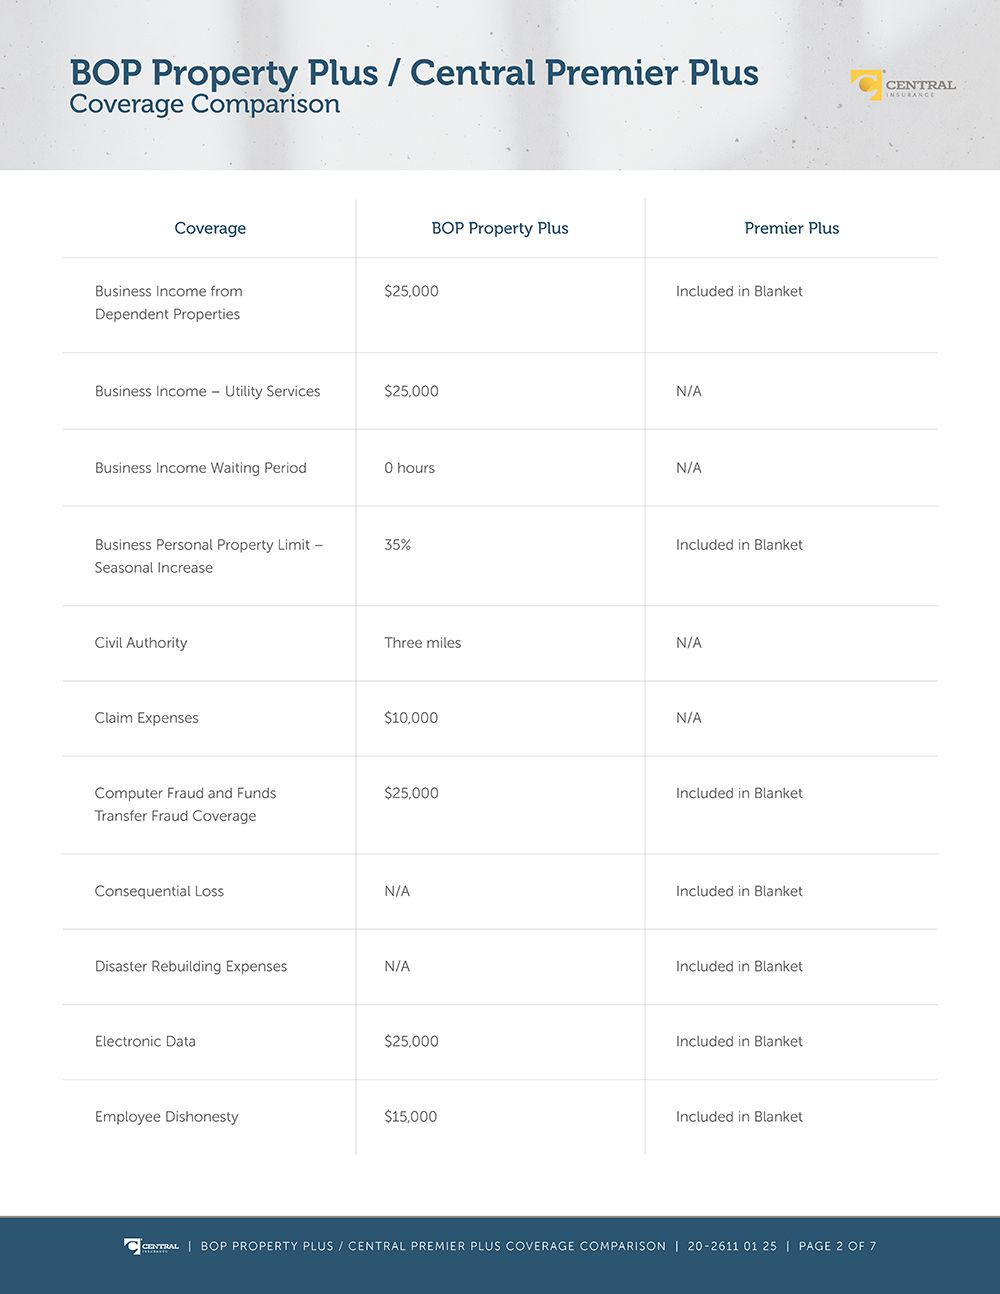Click "Included in Blanket" in Electronic Data row
The image size is (1000, 1294).
coord(739,1041)
